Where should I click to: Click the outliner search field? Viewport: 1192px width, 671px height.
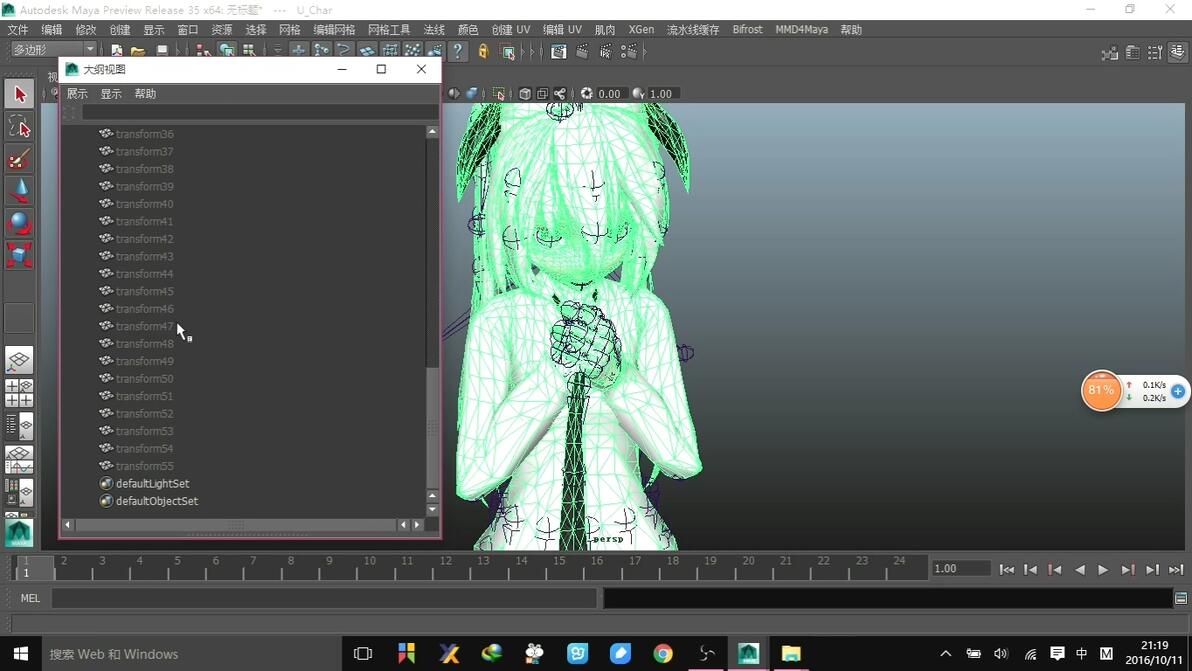click(260, 112)
